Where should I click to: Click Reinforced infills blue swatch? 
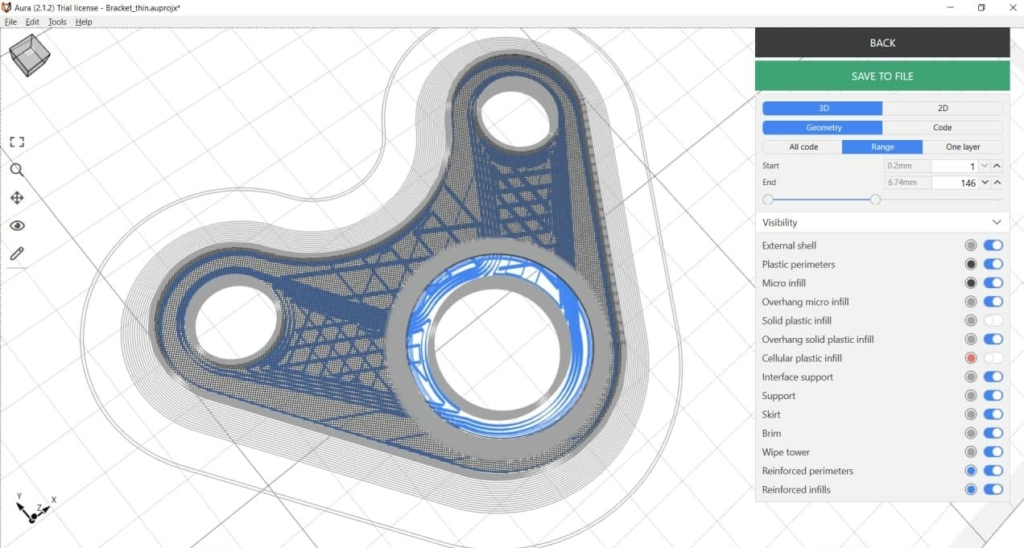point(970,489)
